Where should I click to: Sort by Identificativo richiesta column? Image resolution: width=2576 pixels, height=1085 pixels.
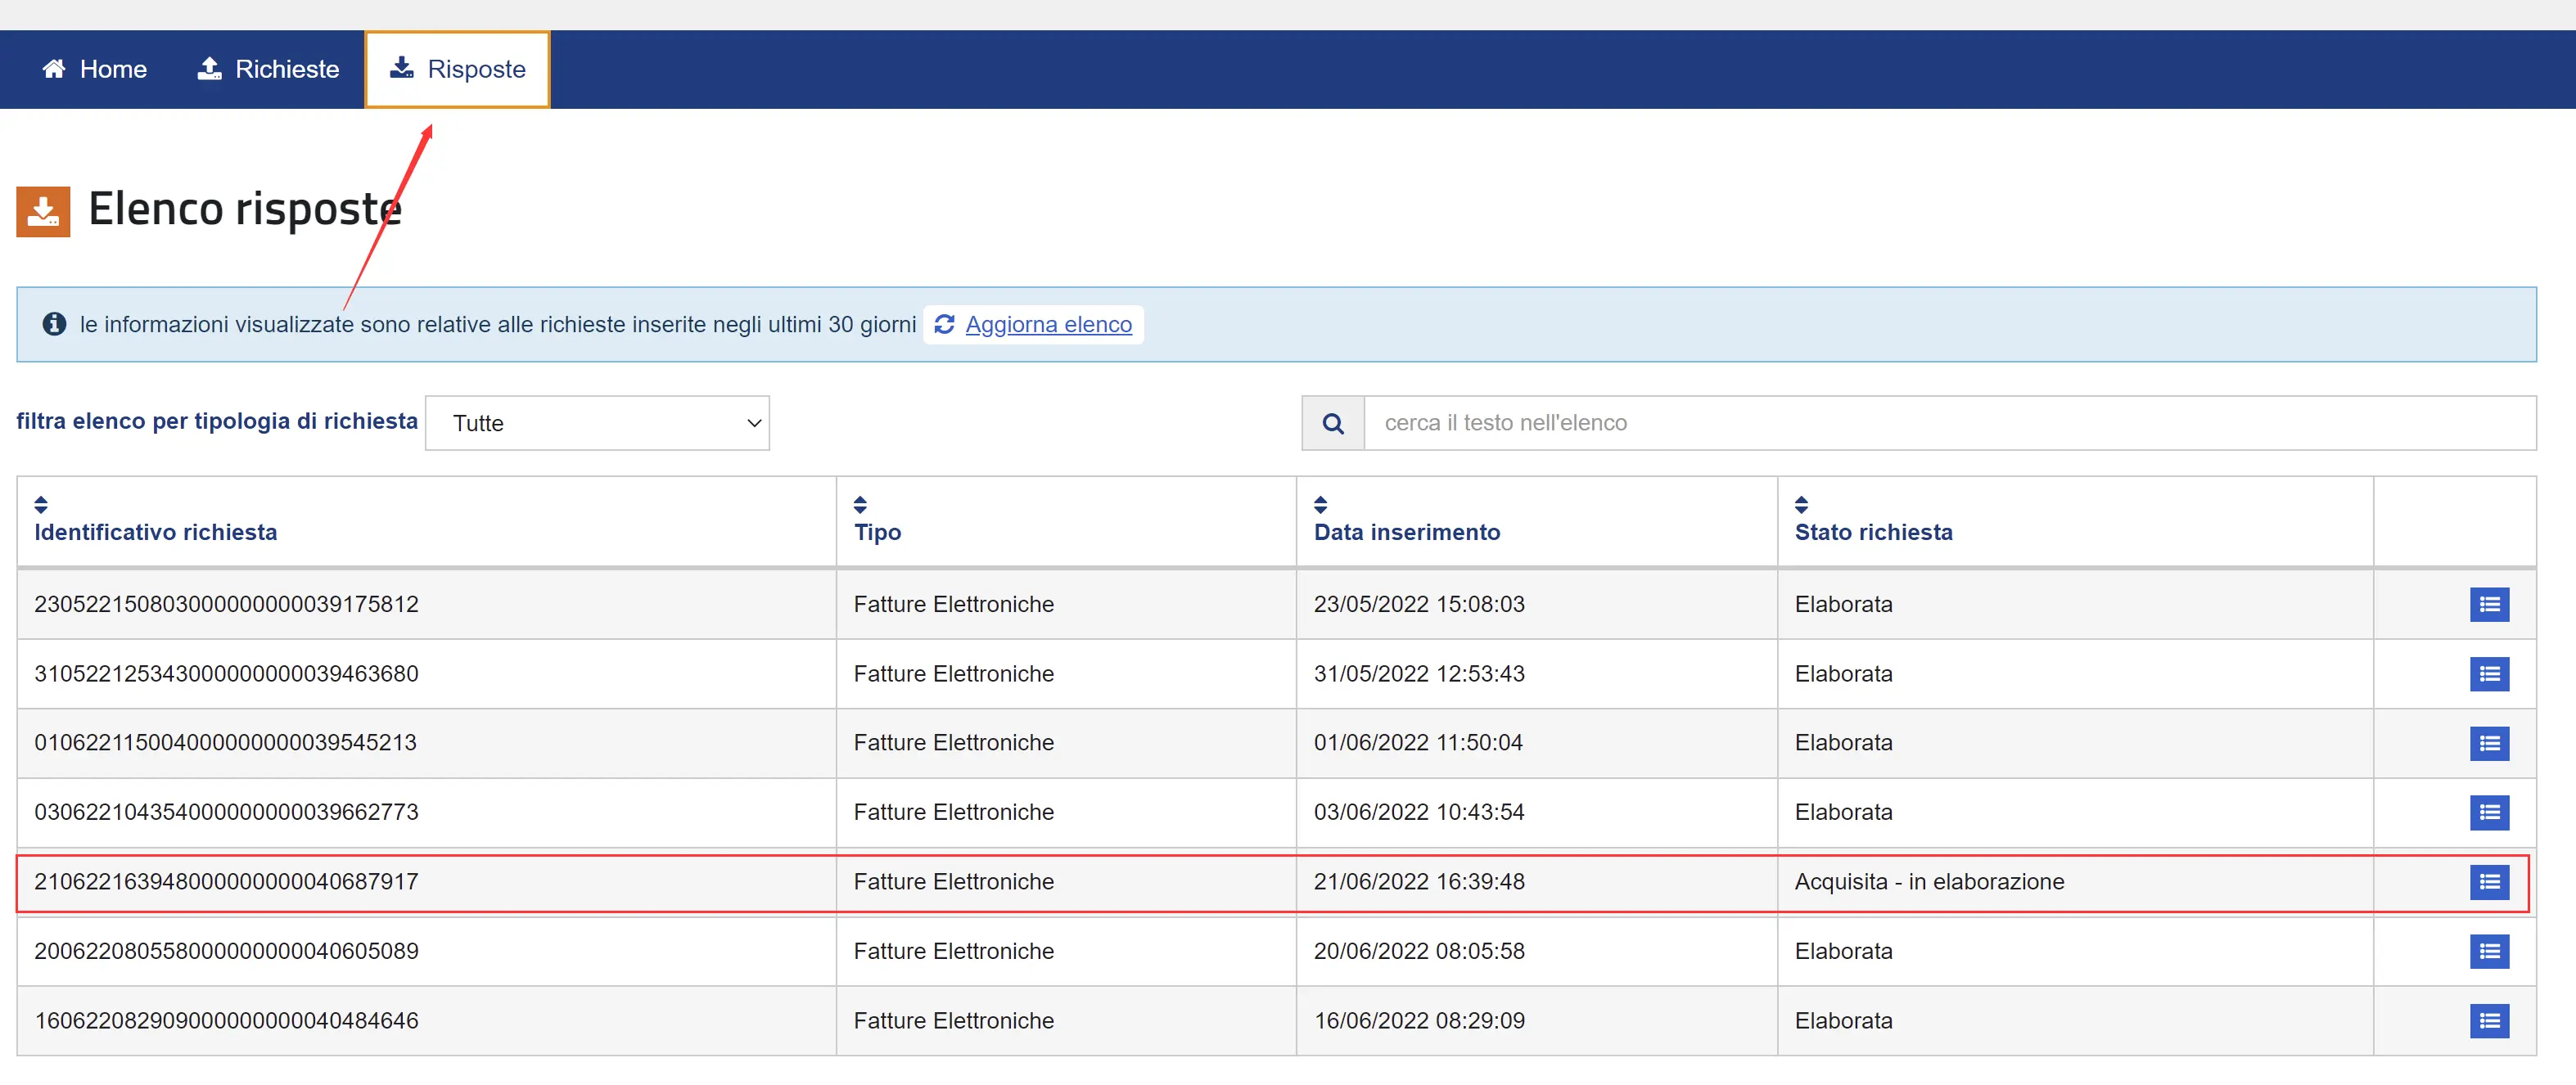pos(41,504)
